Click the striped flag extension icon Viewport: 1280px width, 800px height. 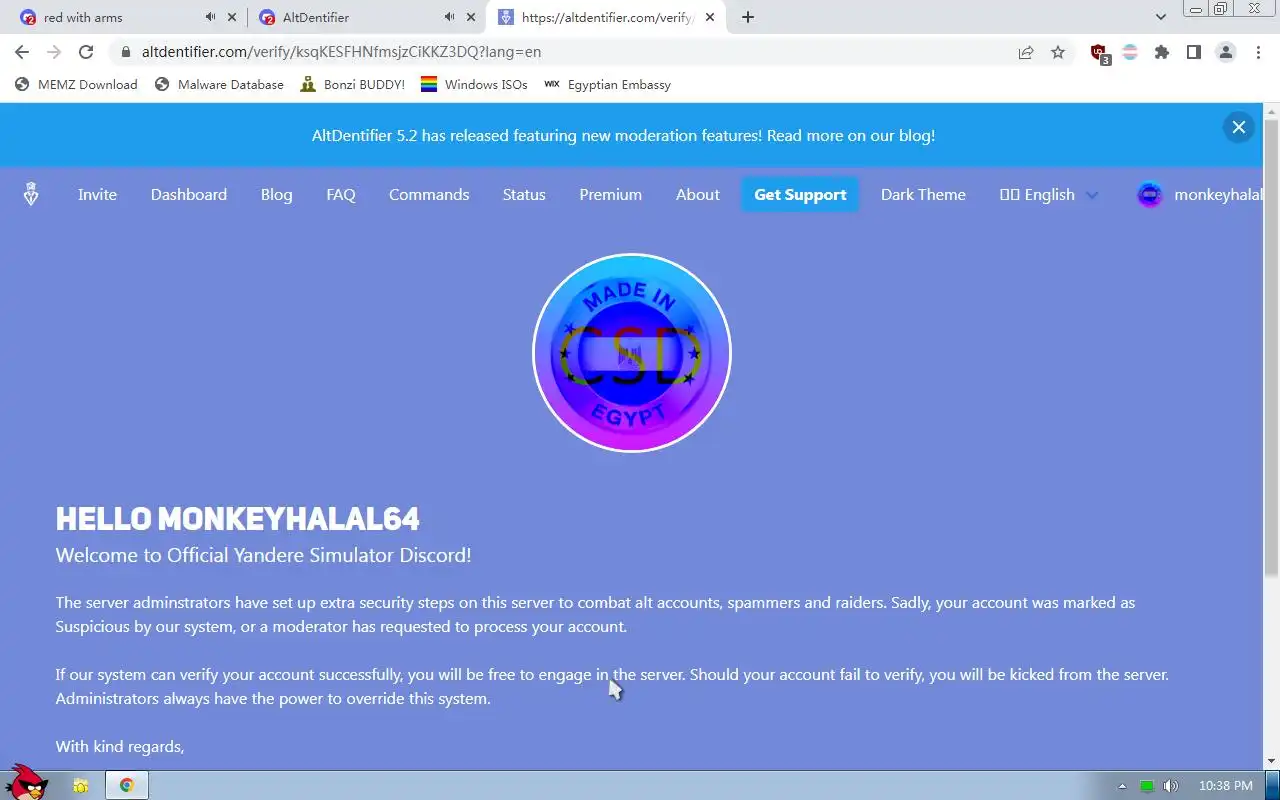(x=1130, y=52)
